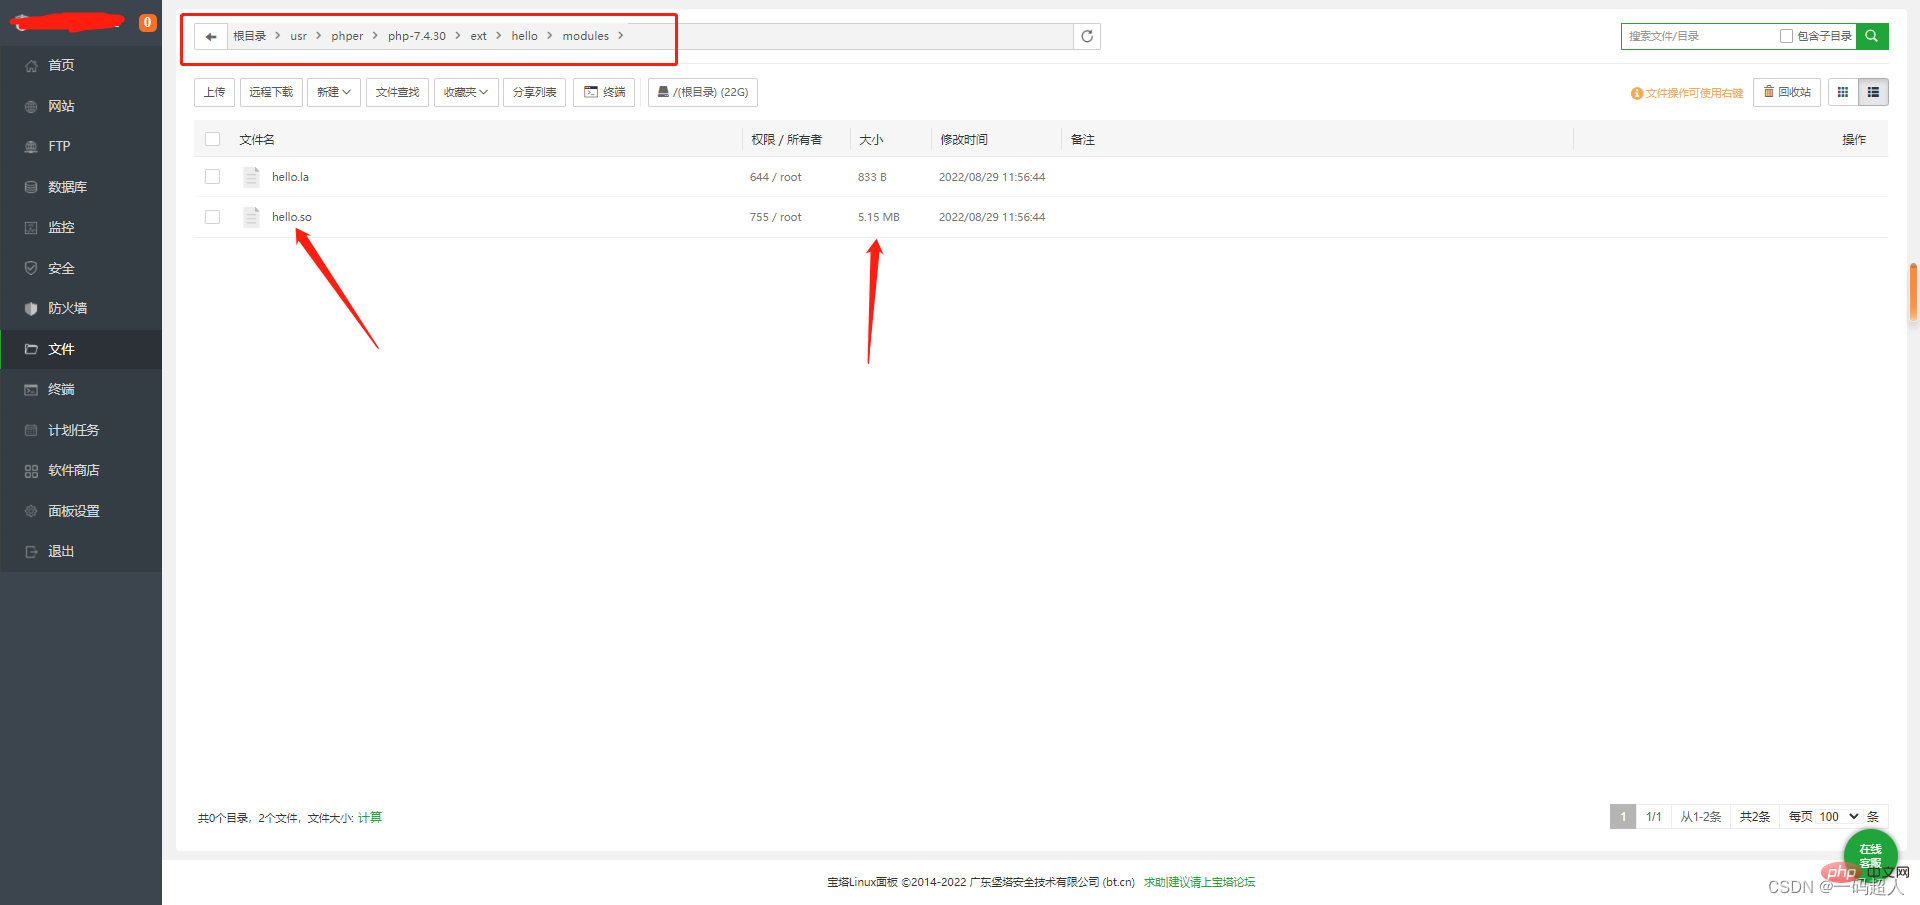Screen dimensions: 1920x905
Task: Click 644 / root permission of hello.la
Action: (x=775, y=177)
